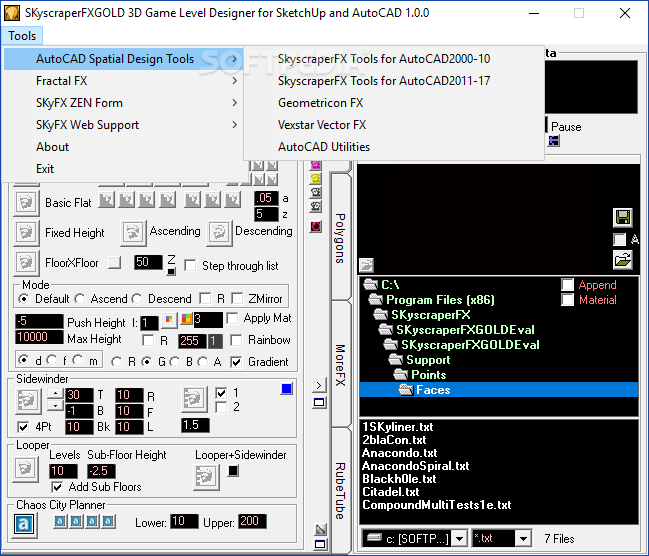Open the color picker icon next to I: field
The height and width of the screenshot is (556, 649).
tap(169, 319)
